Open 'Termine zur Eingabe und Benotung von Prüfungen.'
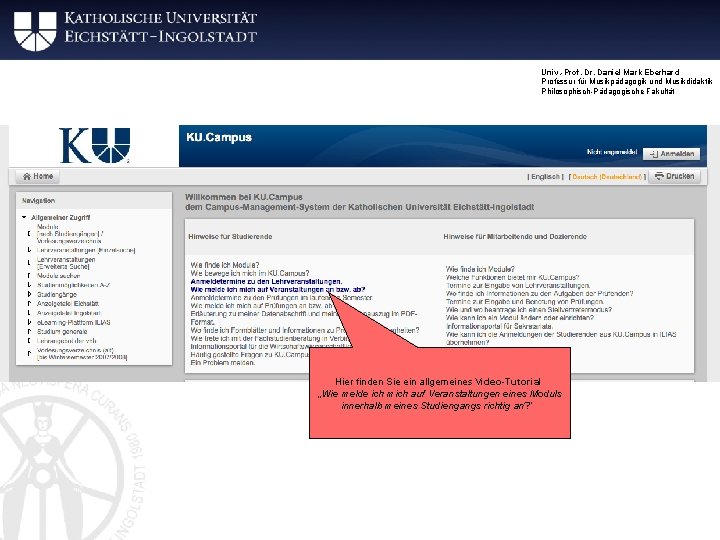Viewport: 720px width, 540px height. click(525, 302)
